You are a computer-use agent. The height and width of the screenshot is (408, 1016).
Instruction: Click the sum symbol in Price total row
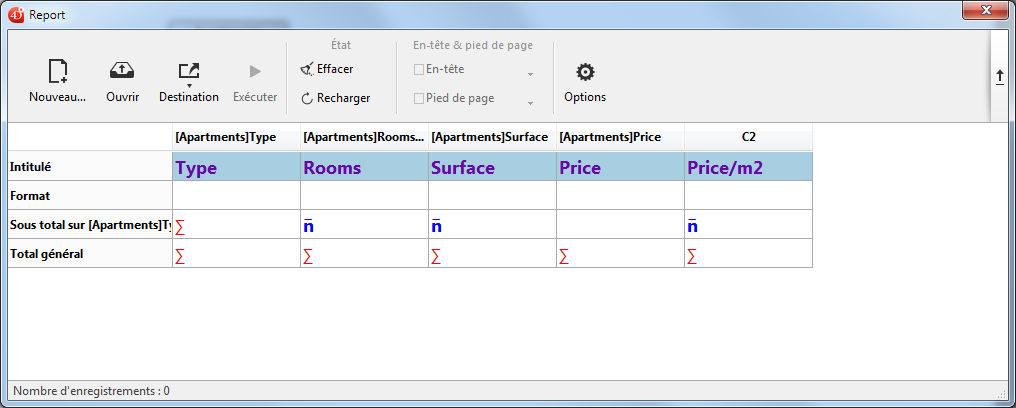tap(564, 257)
